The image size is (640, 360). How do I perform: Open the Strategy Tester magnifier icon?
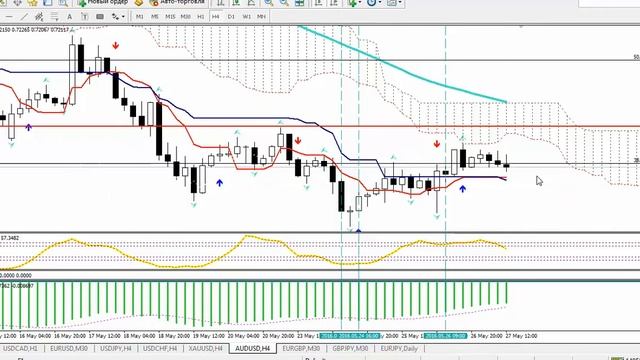[x=63, y=2]
